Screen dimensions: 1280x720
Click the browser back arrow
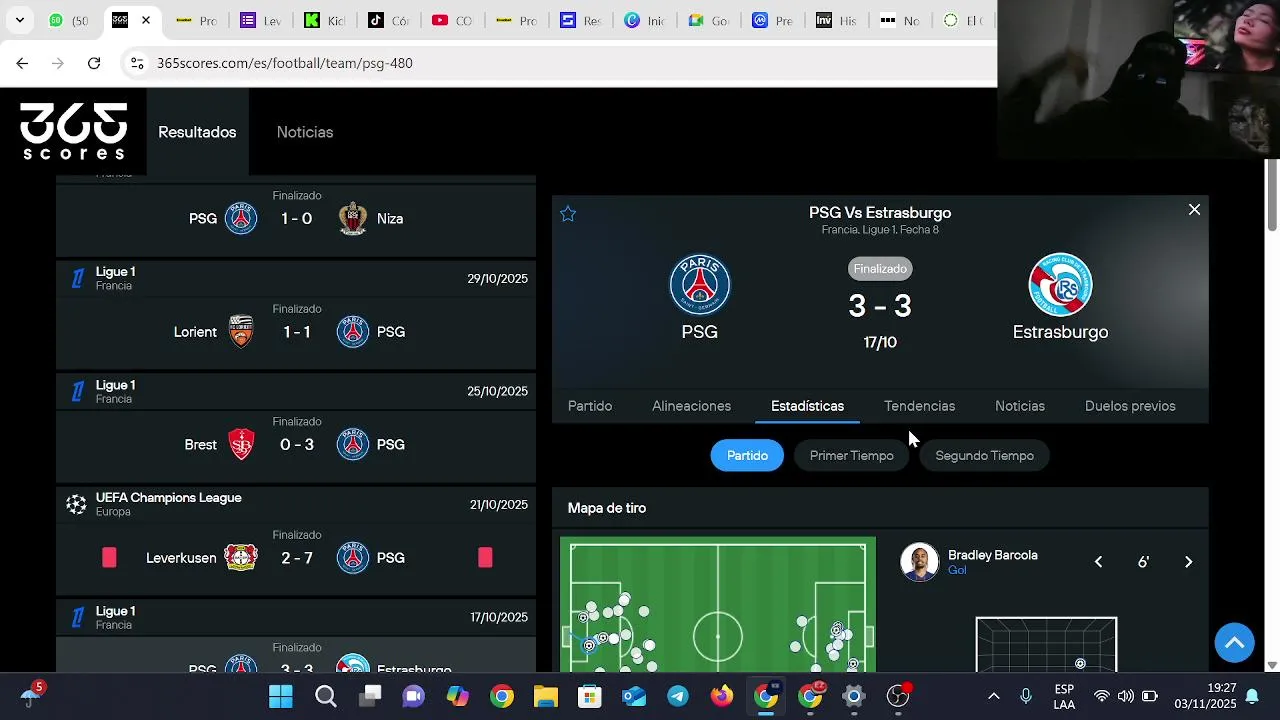(x=22, y=63)
